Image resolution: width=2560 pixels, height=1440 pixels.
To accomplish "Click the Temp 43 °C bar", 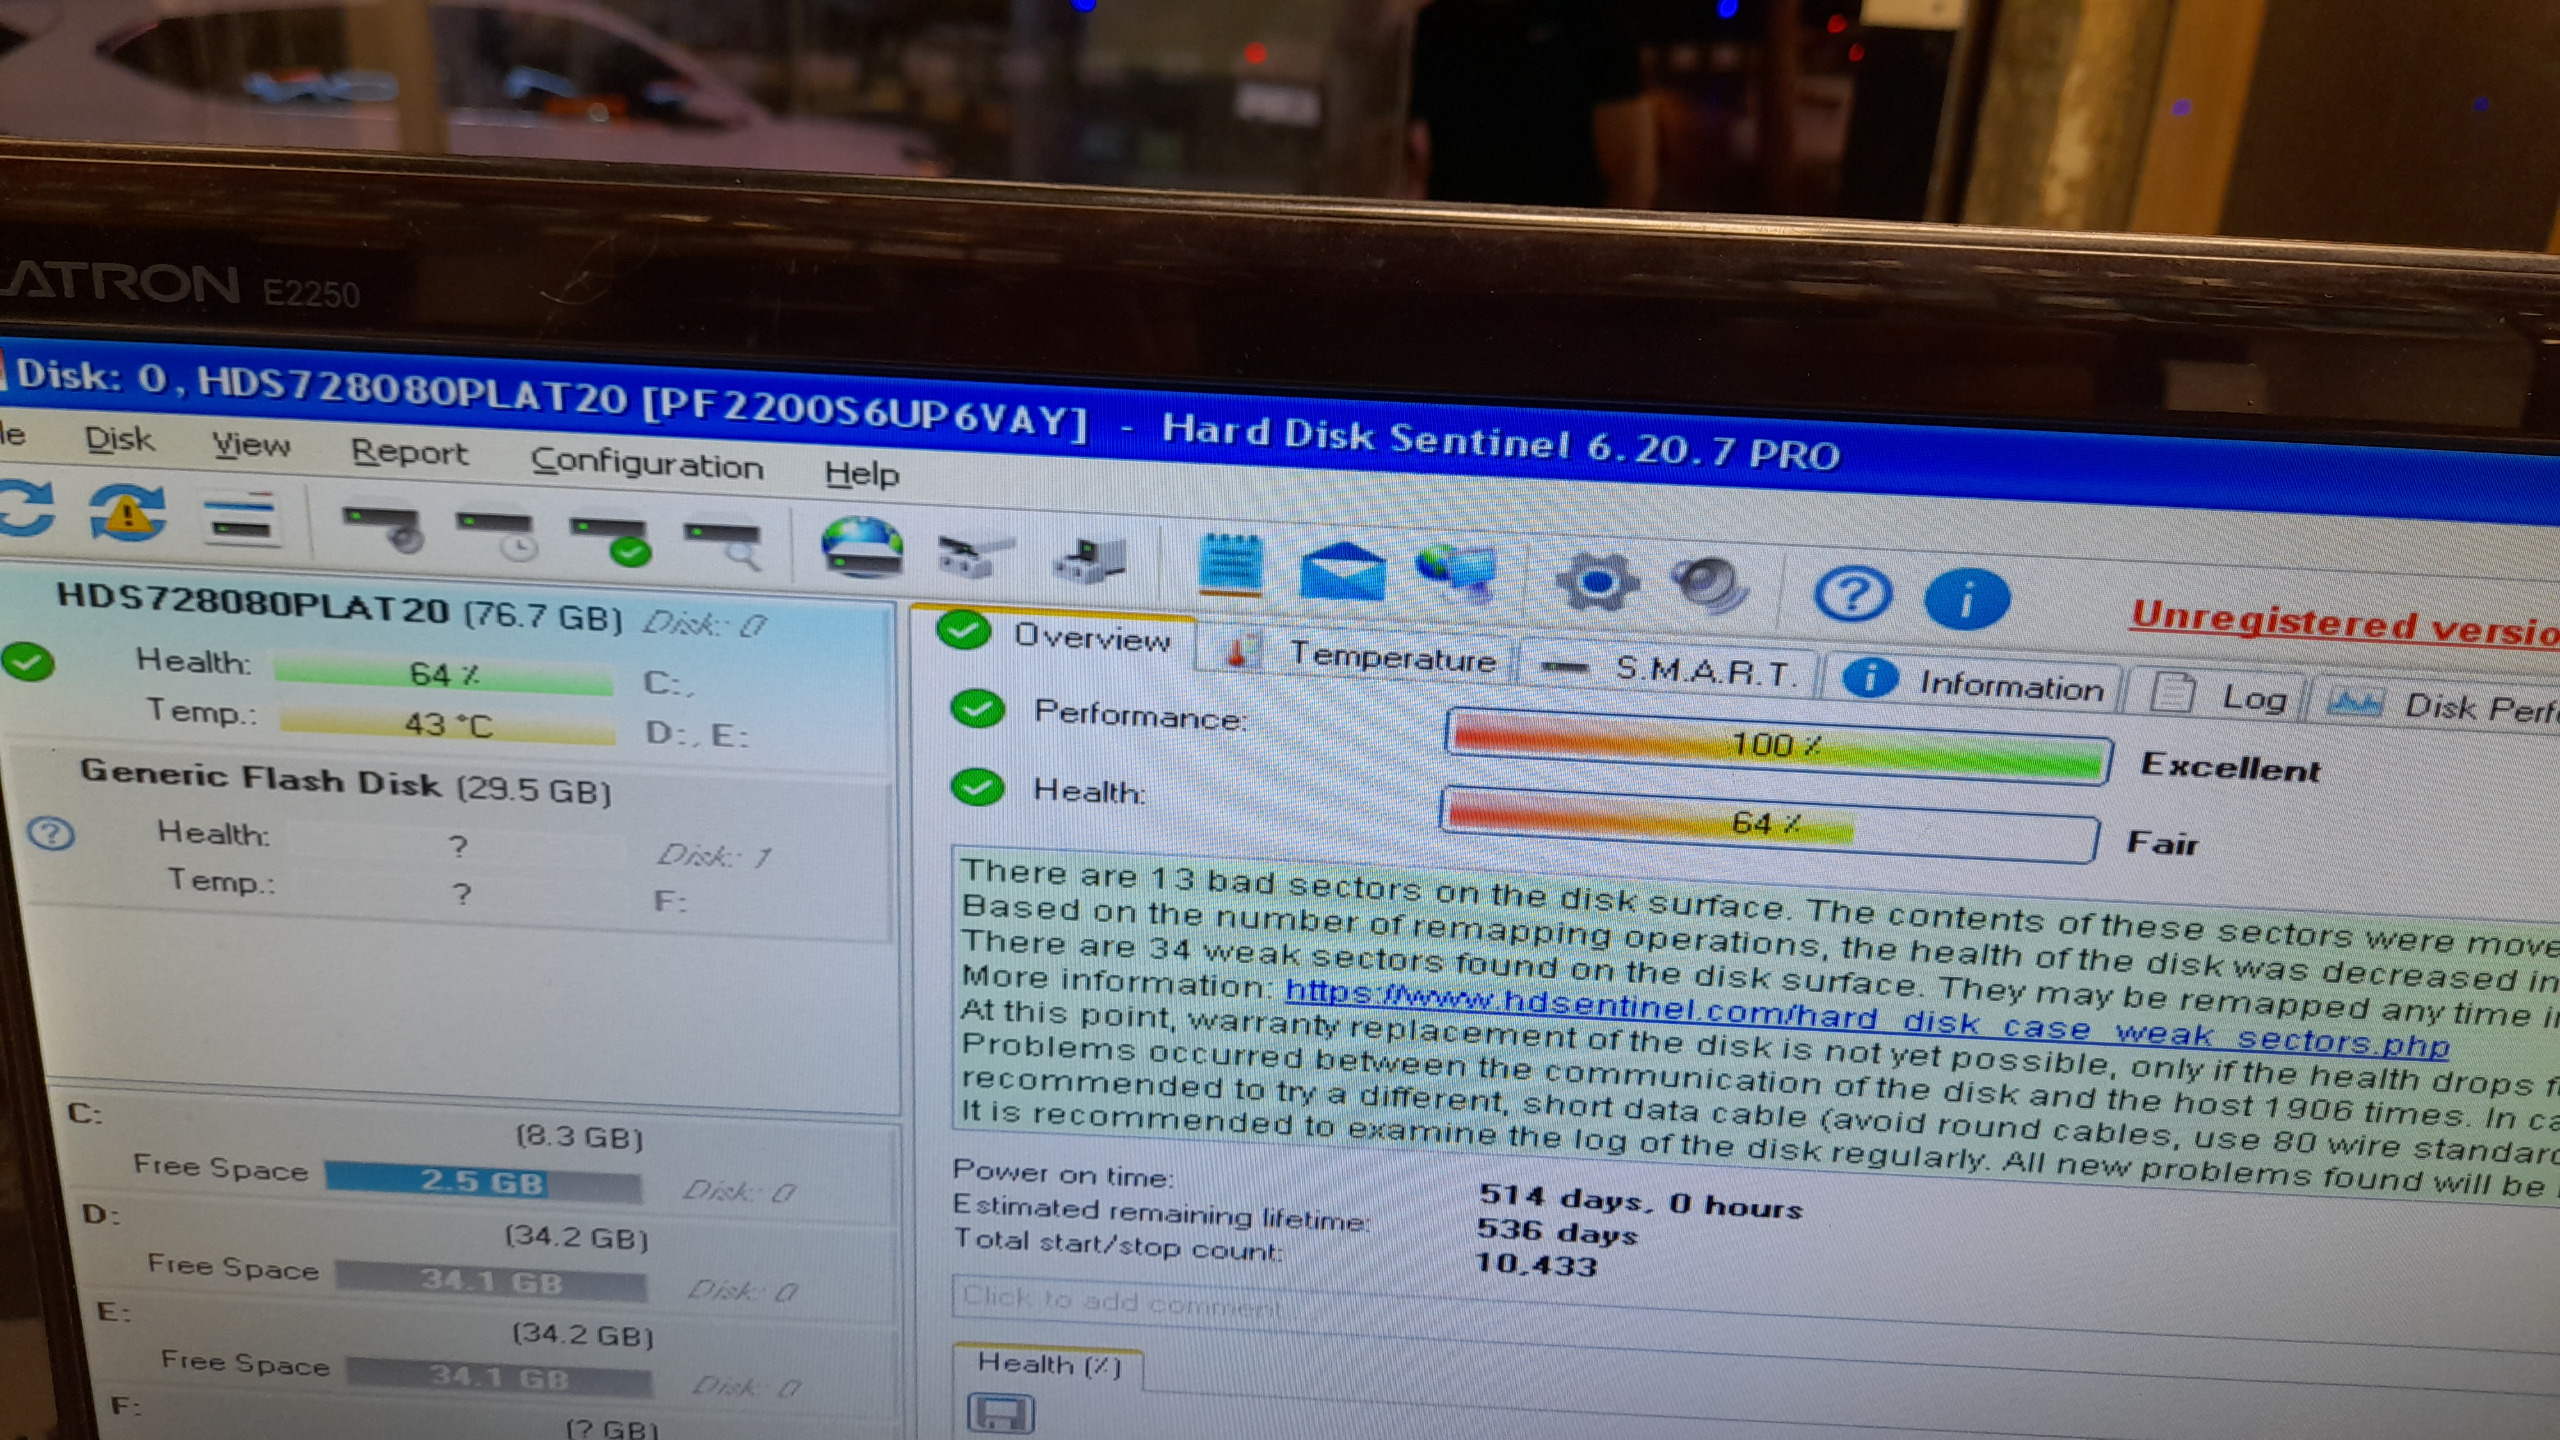I will 448,724.
